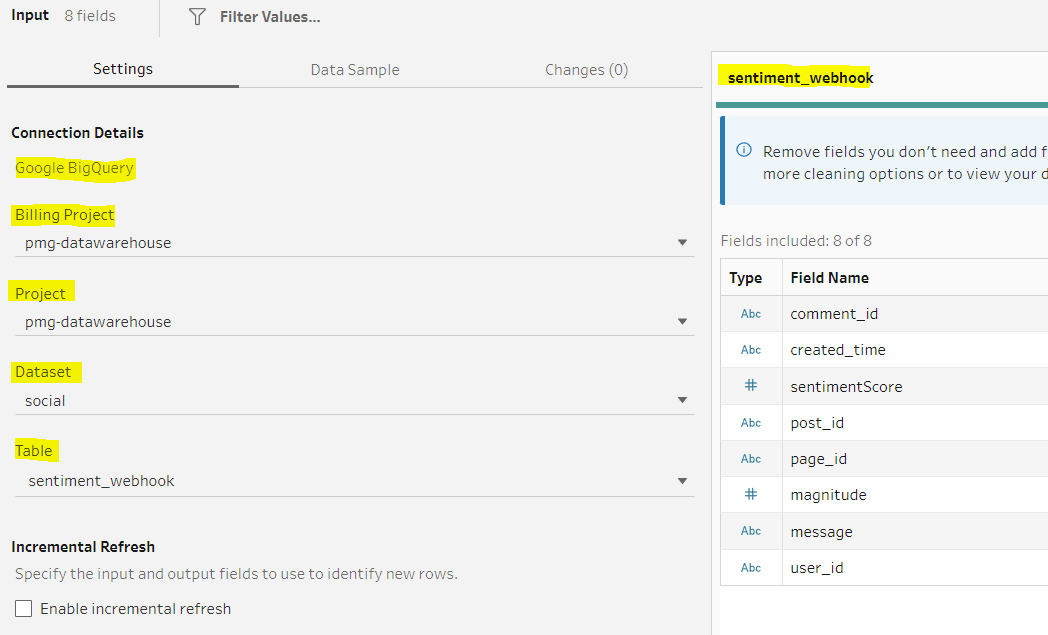The width and height of the screenshot is (1048, 635).
Task: Click the Abc type icon for user_id
Action: point(750,568)
